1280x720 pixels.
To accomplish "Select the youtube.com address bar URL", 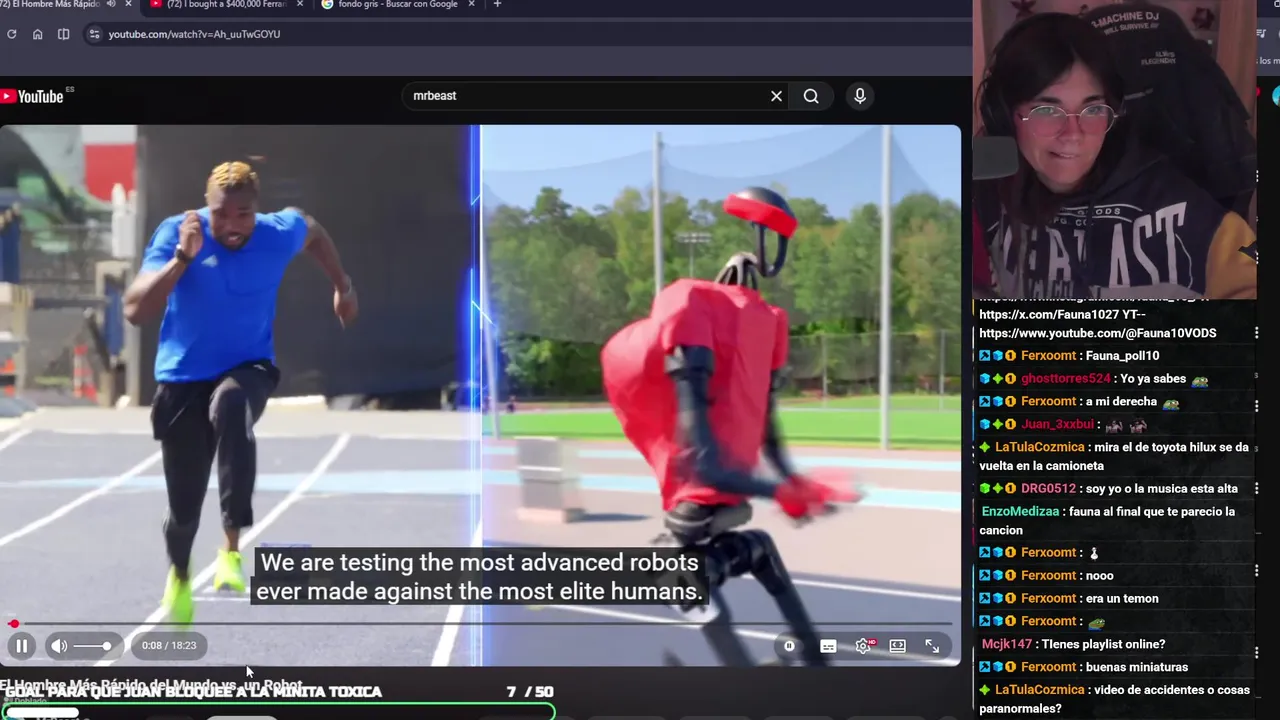I will click(194, 34).
